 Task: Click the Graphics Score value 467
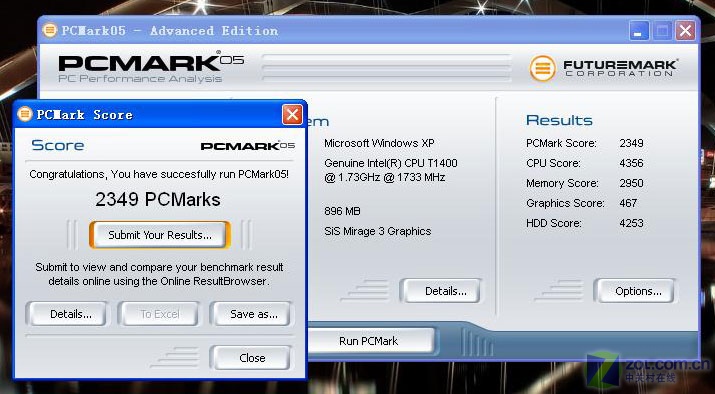click(628, 203)
